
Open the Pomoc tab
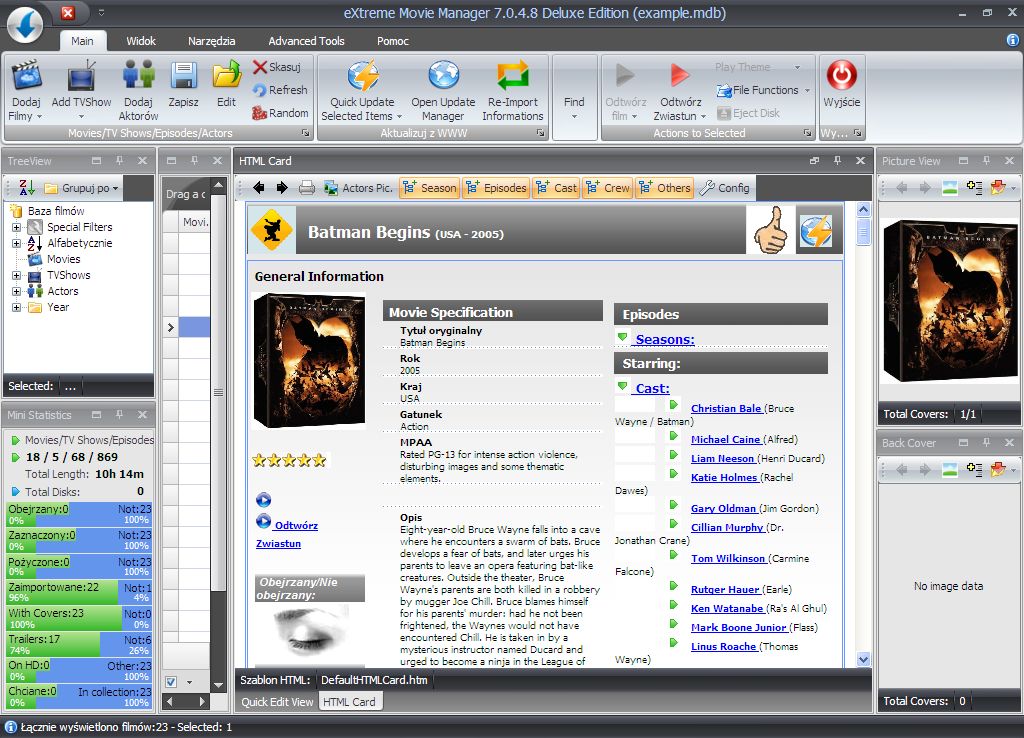pyautogui.click(x=392, y=40)
